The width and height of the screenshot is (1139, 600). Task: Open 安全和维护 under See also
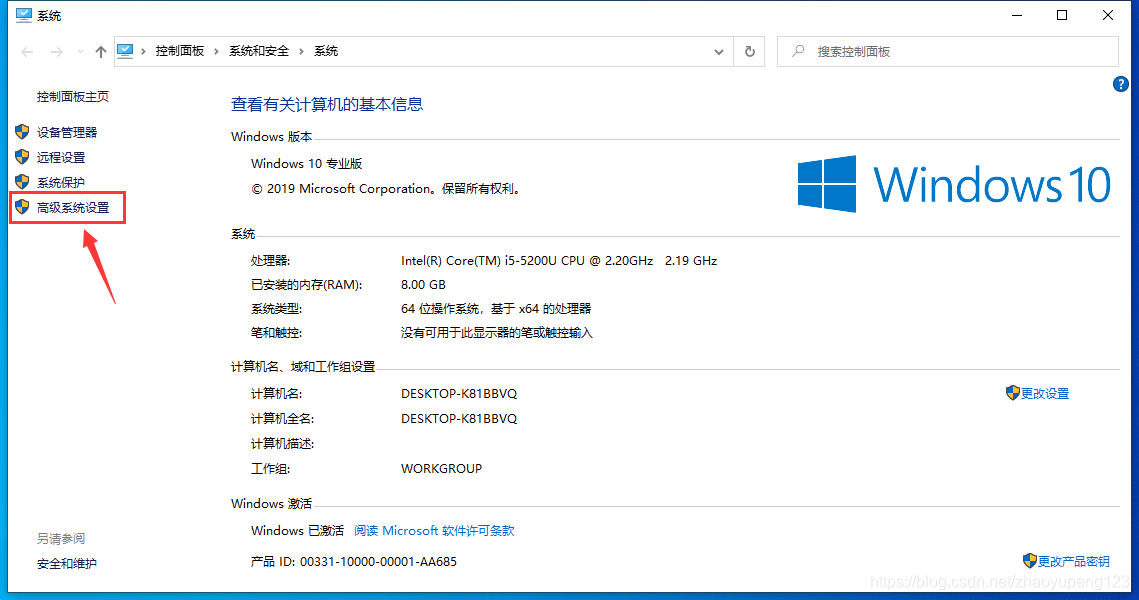67,564
